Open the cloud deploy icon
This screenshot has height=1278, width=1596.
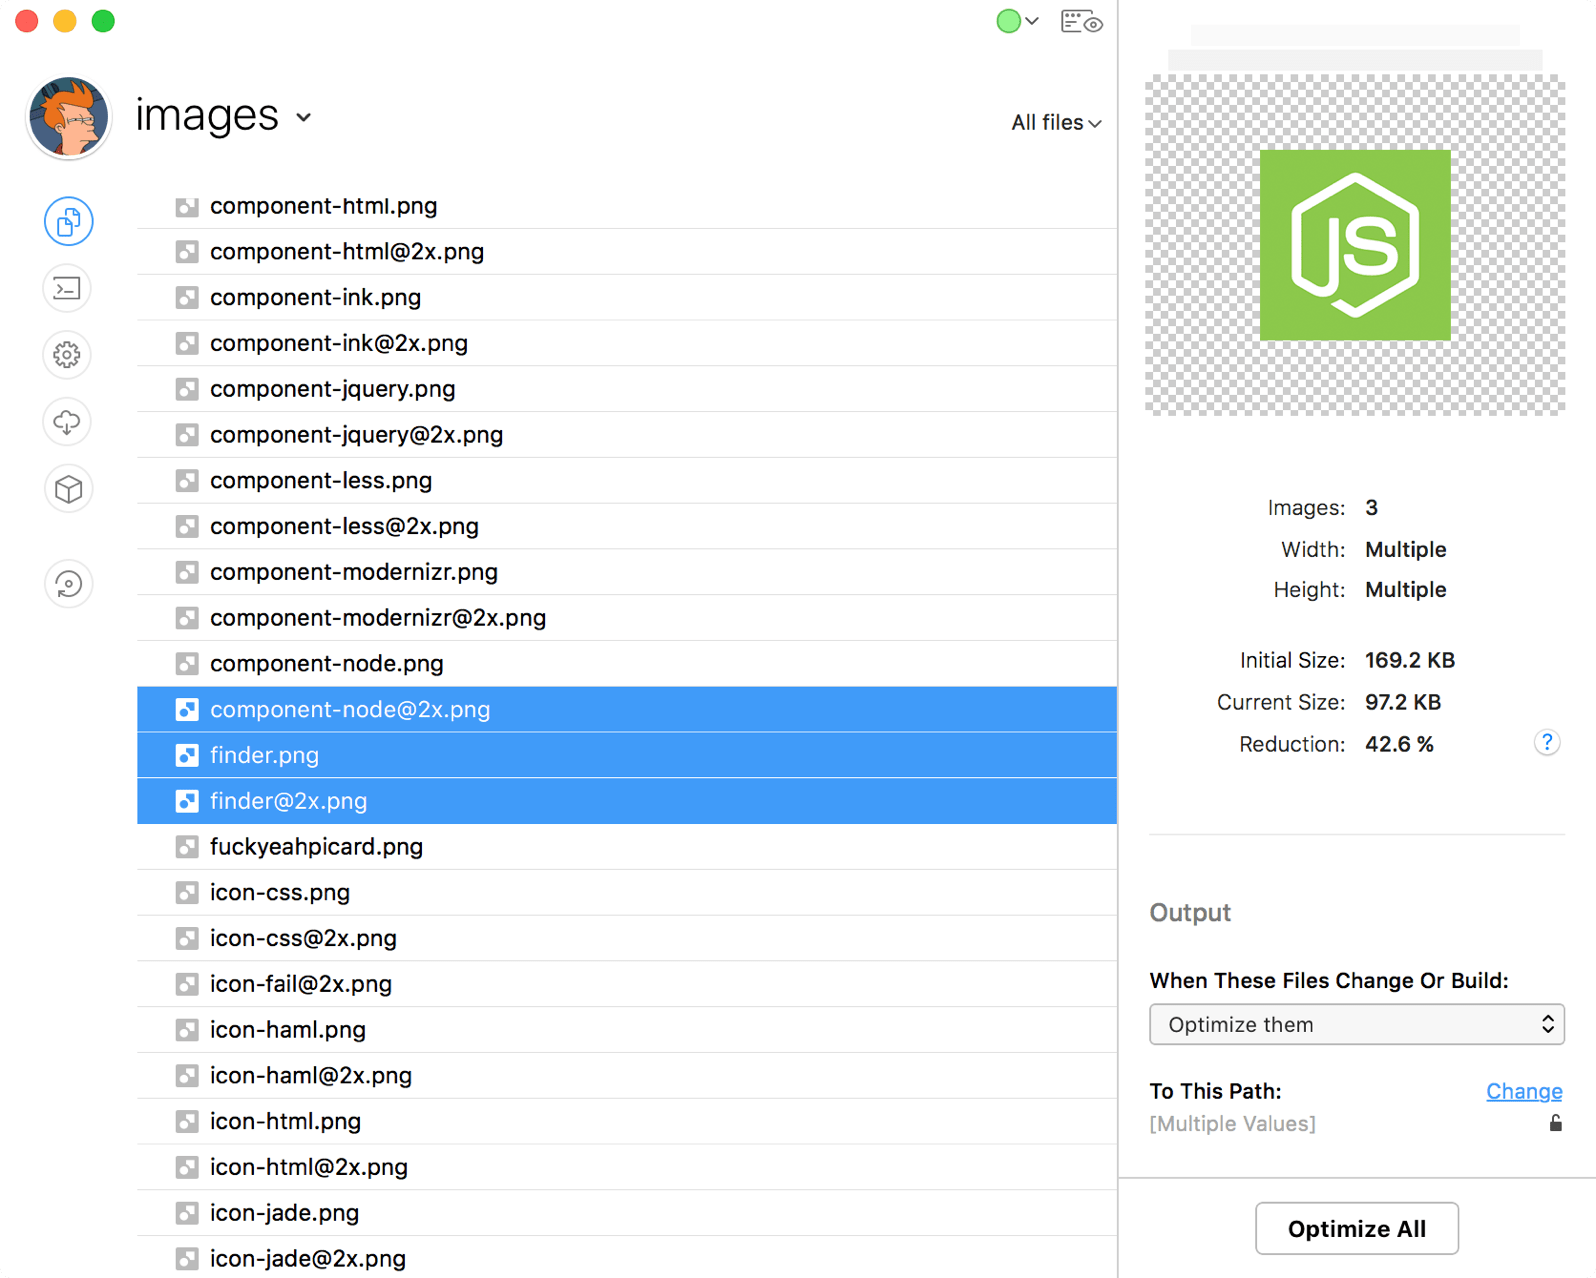pyautogui.click(x=68, y=422)
